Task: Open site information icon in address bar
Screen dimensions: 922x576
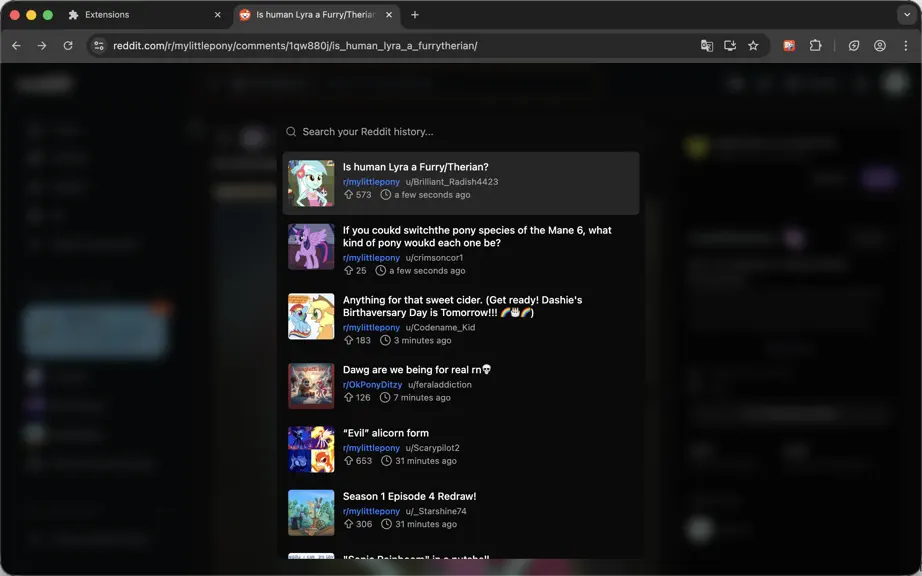Action: pyautogui.click(x=99, y=45)
